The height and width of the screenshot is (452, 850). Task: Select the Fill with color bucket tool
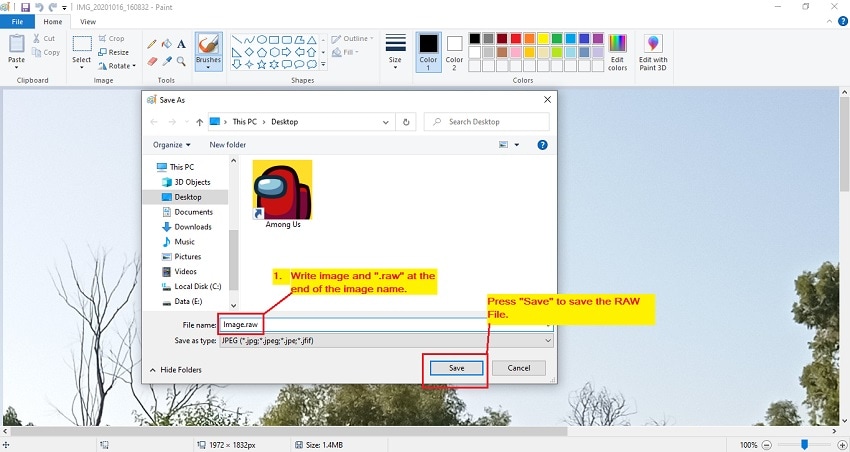tap(167, 44)
